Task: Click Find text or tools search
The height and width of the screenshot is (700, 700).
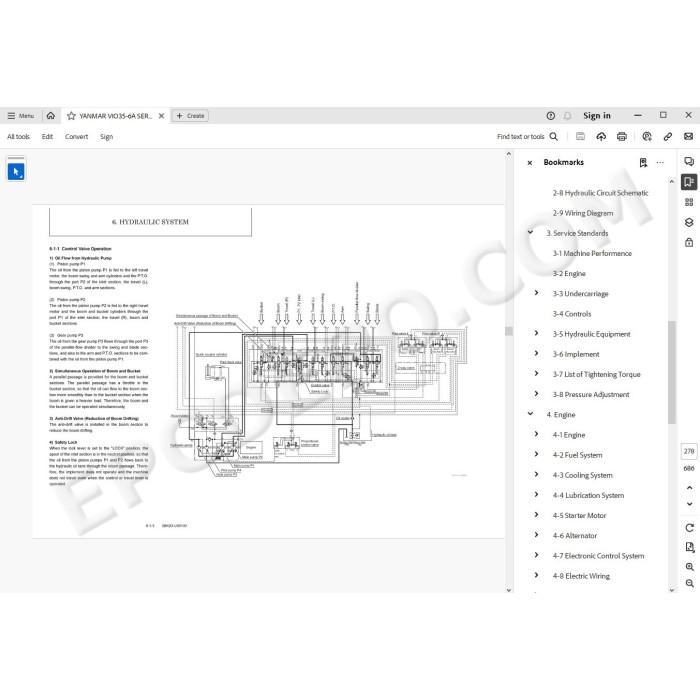Action: point(527,137)
